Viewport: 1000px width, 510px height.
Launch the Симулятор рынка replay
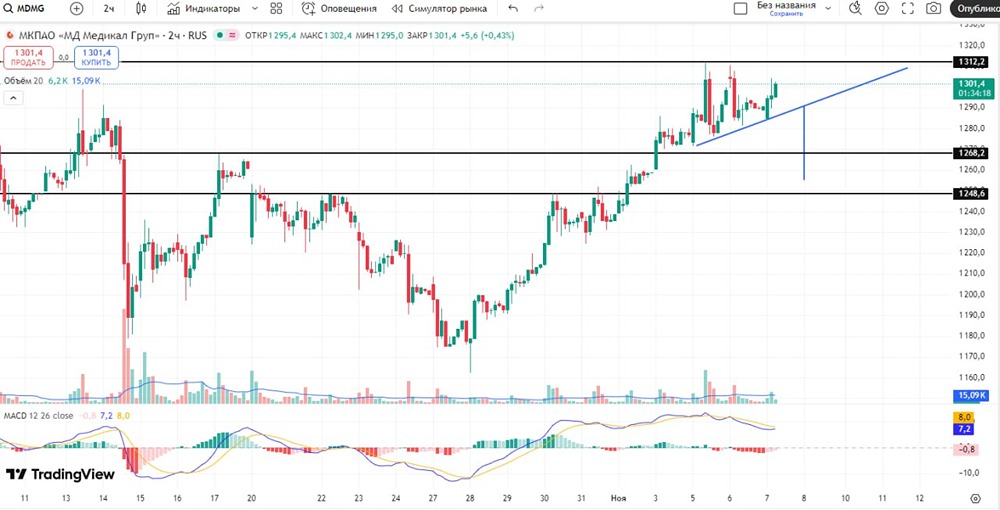[439, 8]
